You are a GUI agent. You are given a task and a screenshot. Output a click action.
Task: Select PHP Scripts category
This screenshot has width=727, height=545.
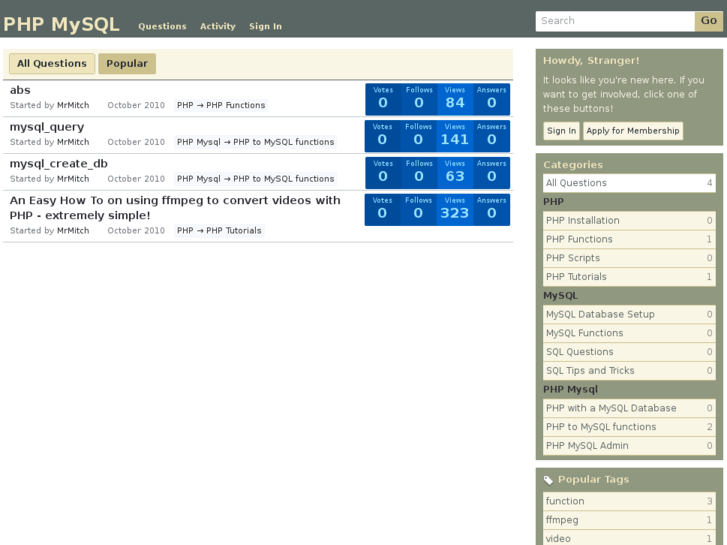[629, 258]
